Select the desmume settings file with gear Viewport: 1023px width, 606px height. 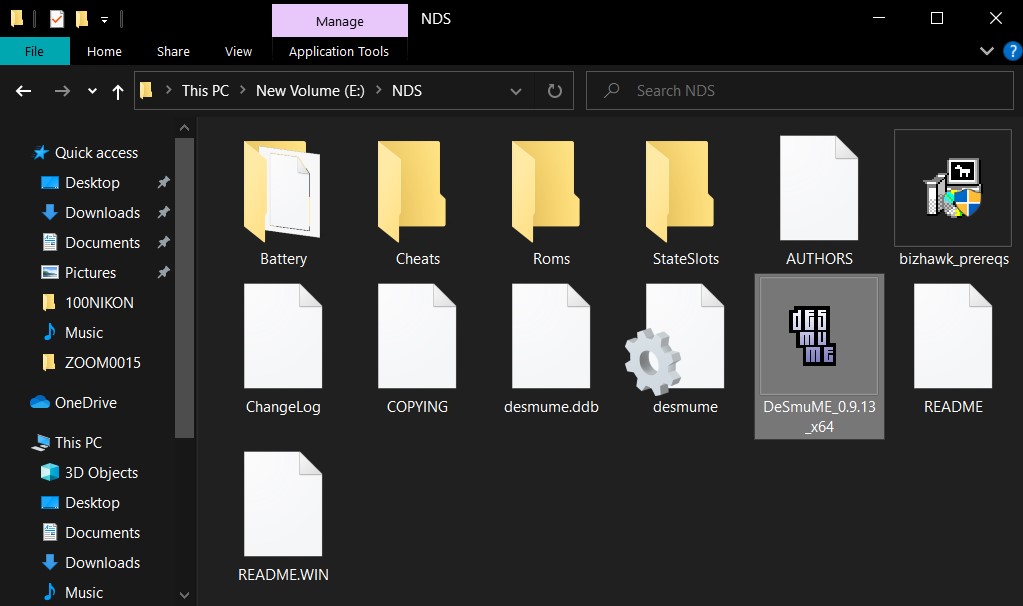pos(675,339)
